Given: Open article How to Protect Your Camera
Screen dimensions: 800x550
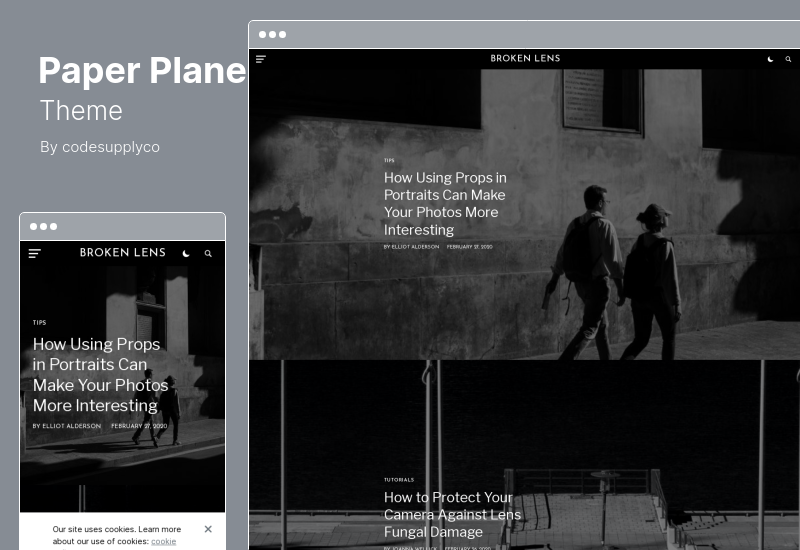Looking at the screenshot, I should pos(452,514).
